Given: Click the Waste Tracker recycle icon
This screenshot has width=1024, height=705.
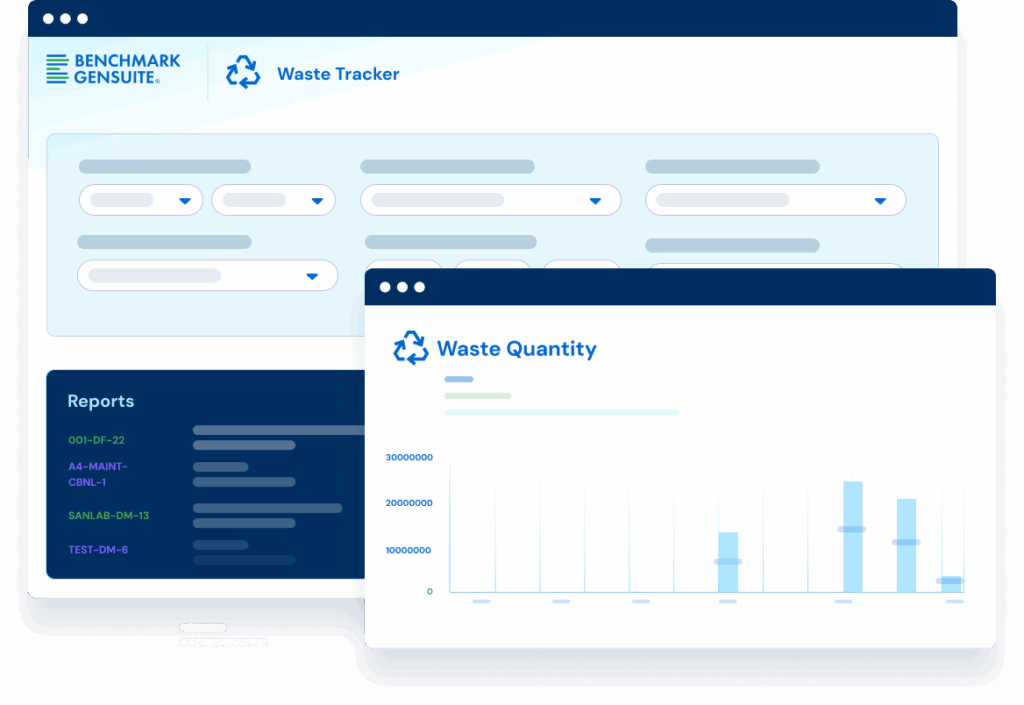Looking at the screenshot, I should coord(243,73).
